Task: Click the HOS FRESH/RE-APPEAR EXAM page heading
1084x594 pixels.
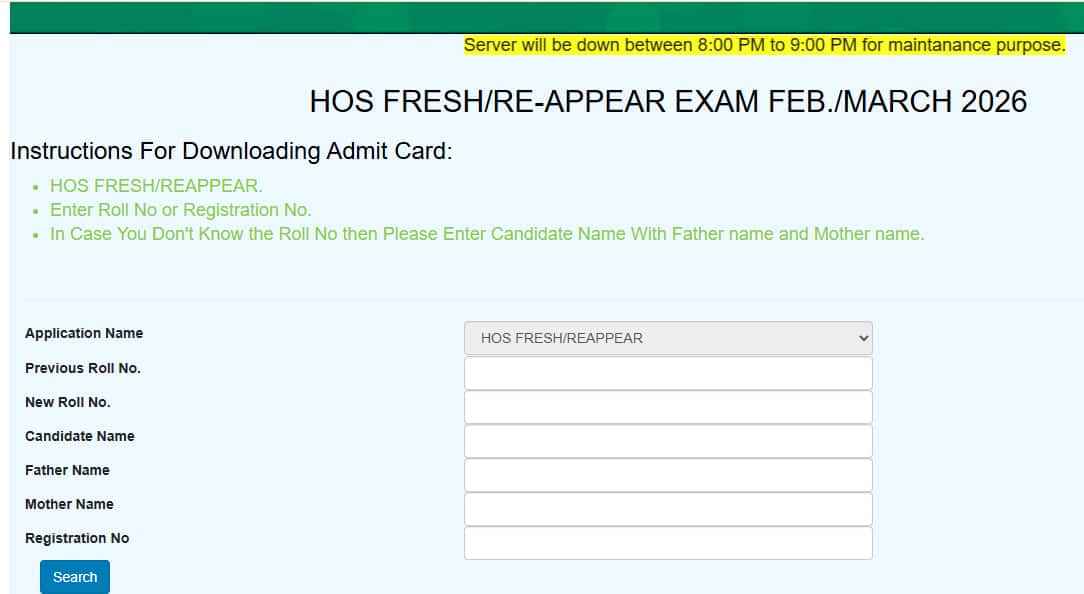Action: (x=668, y=101)
